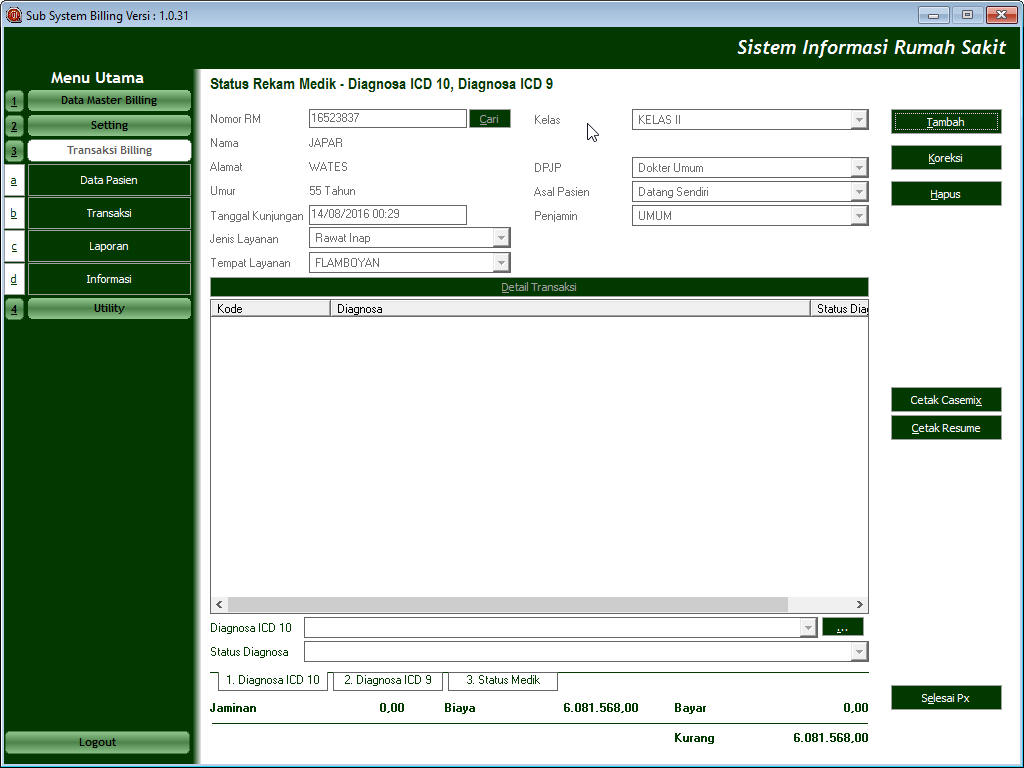Click the horizontal scrollbar thumb
This screenshot has width=1024, height=768.
(507, 604)
